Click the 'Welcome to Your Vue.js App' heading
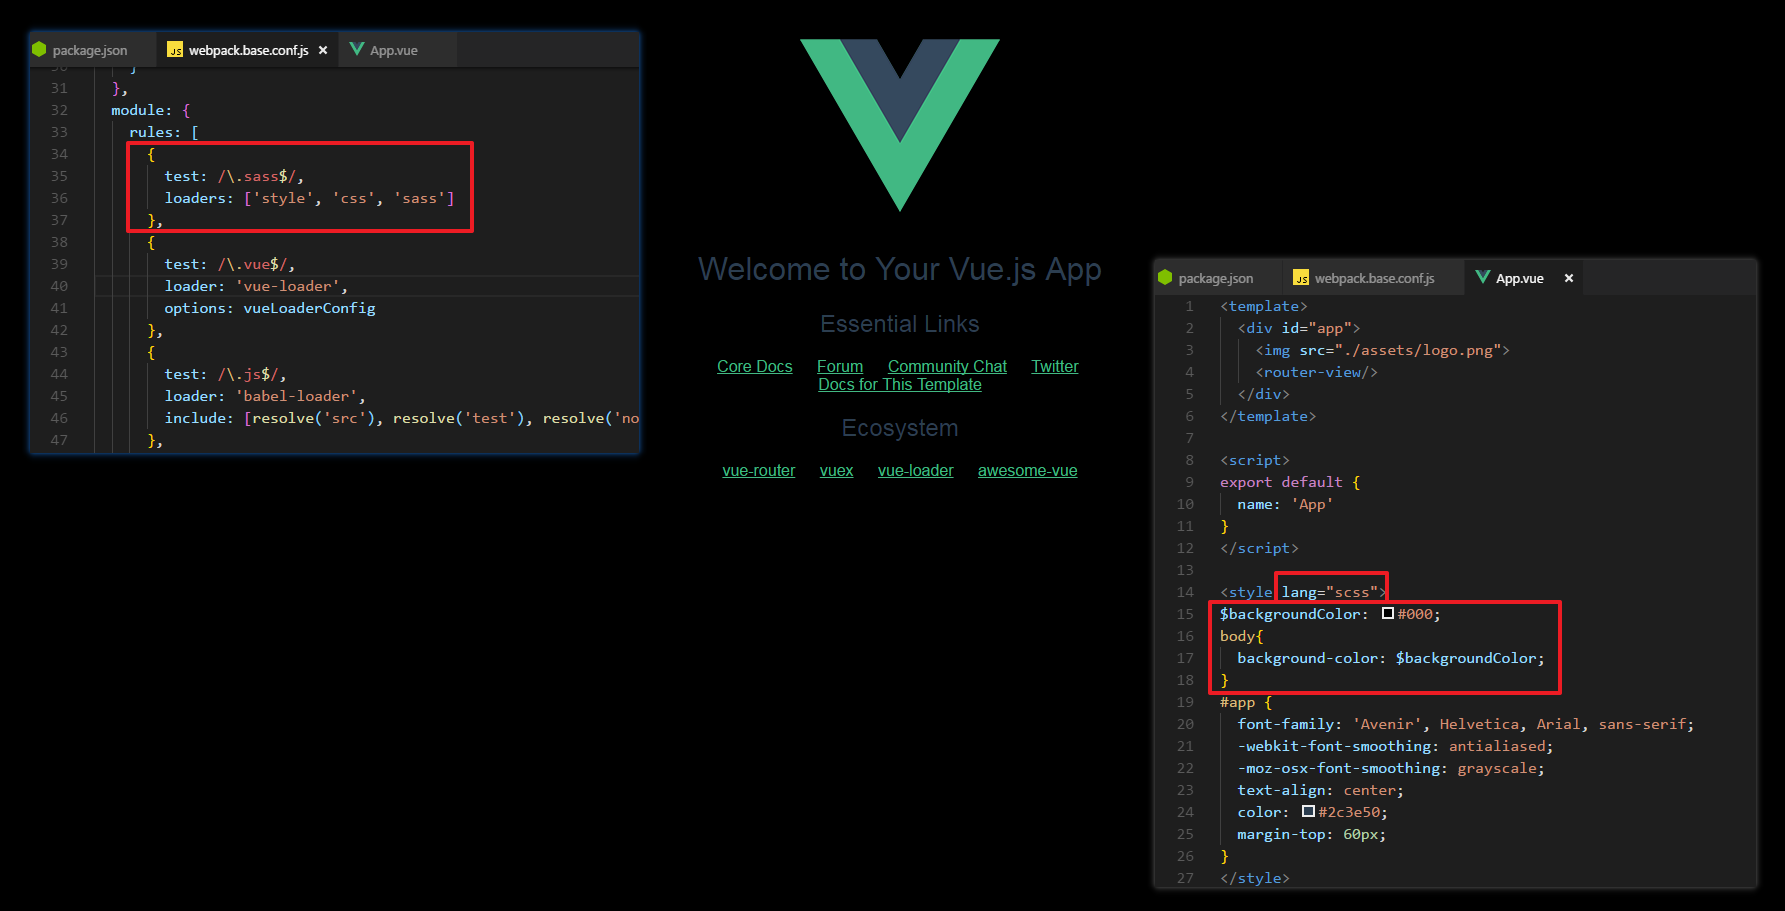1785x911 pixels. pos(900,269)
